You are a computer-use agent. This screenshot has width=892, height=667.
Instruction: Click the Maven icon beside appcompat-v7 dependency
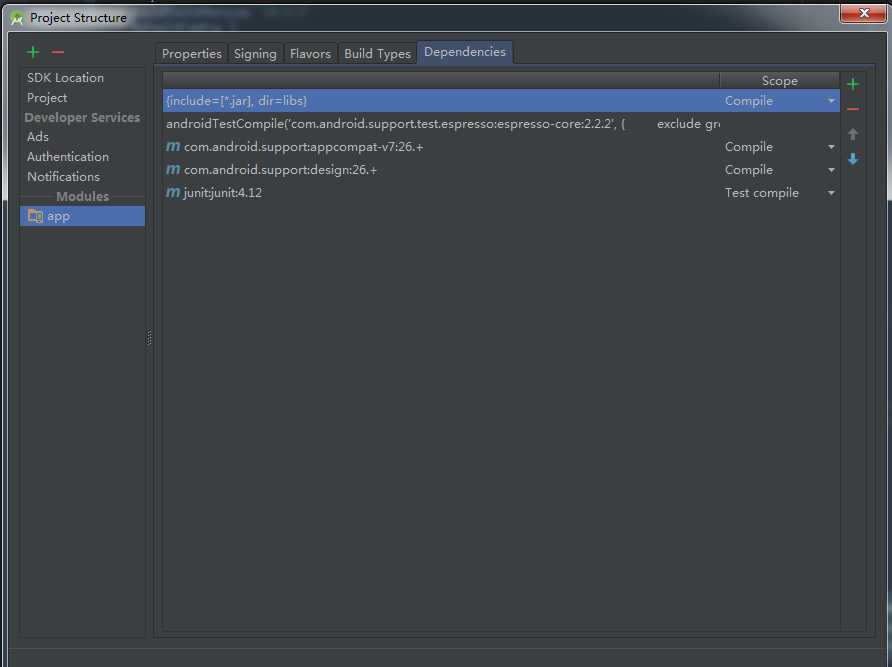click(x=173, y=147)
